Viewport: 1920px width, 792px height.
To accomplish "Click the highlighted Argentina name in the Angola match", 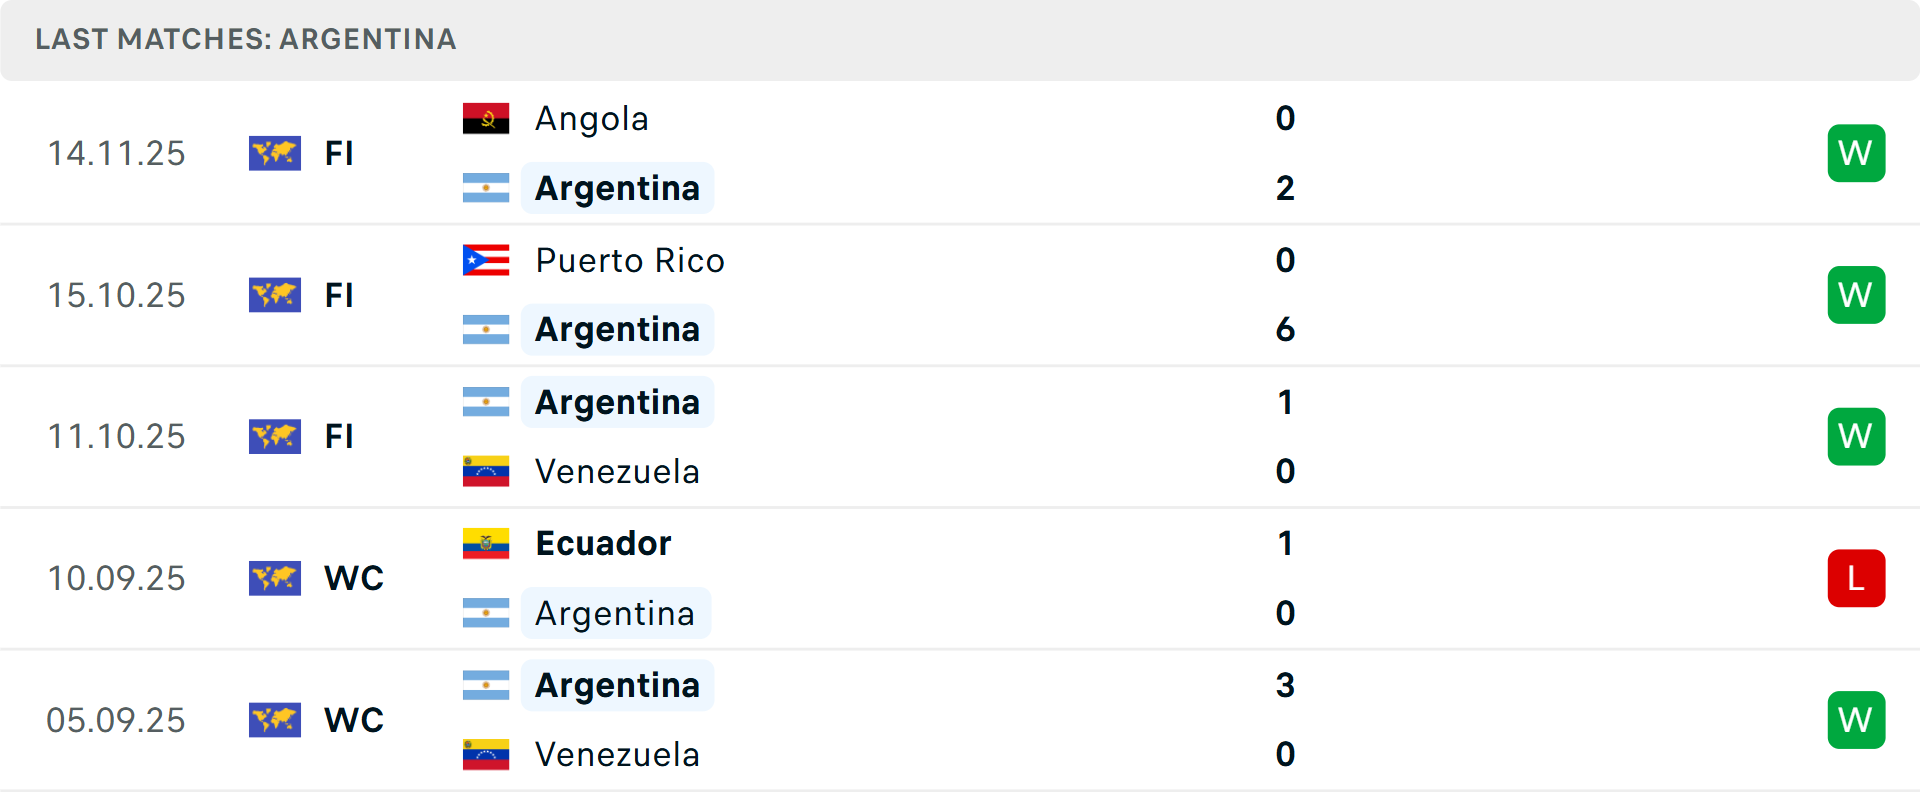I will click(618, 188).
